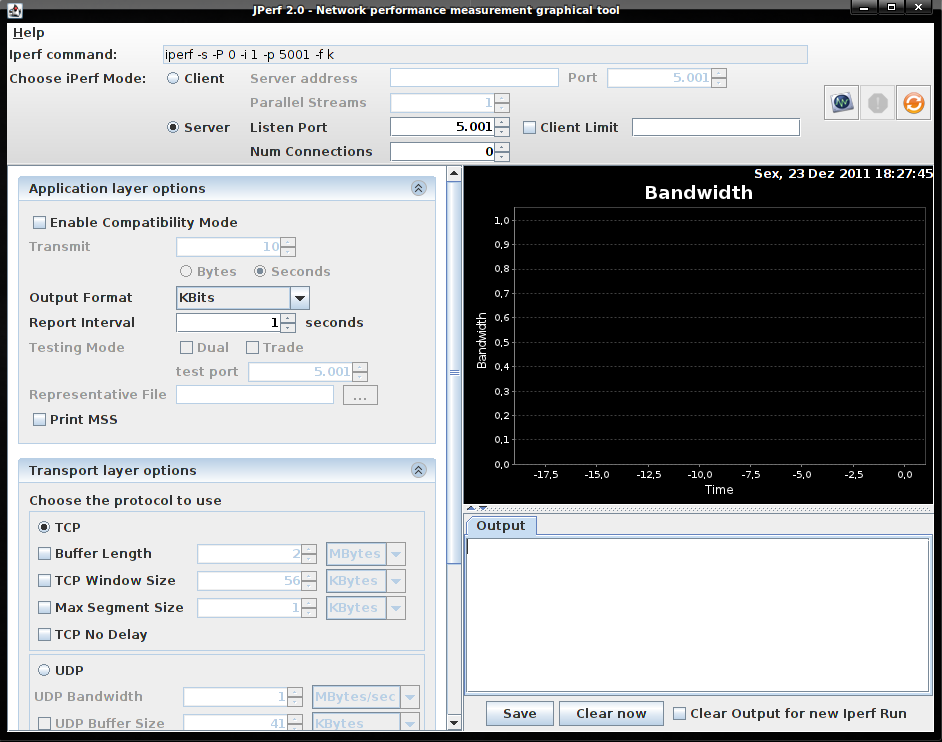The image size is (942, 742).
Task: Open the TCP Window Size units dropdown
Action: (x=396, y=581)
